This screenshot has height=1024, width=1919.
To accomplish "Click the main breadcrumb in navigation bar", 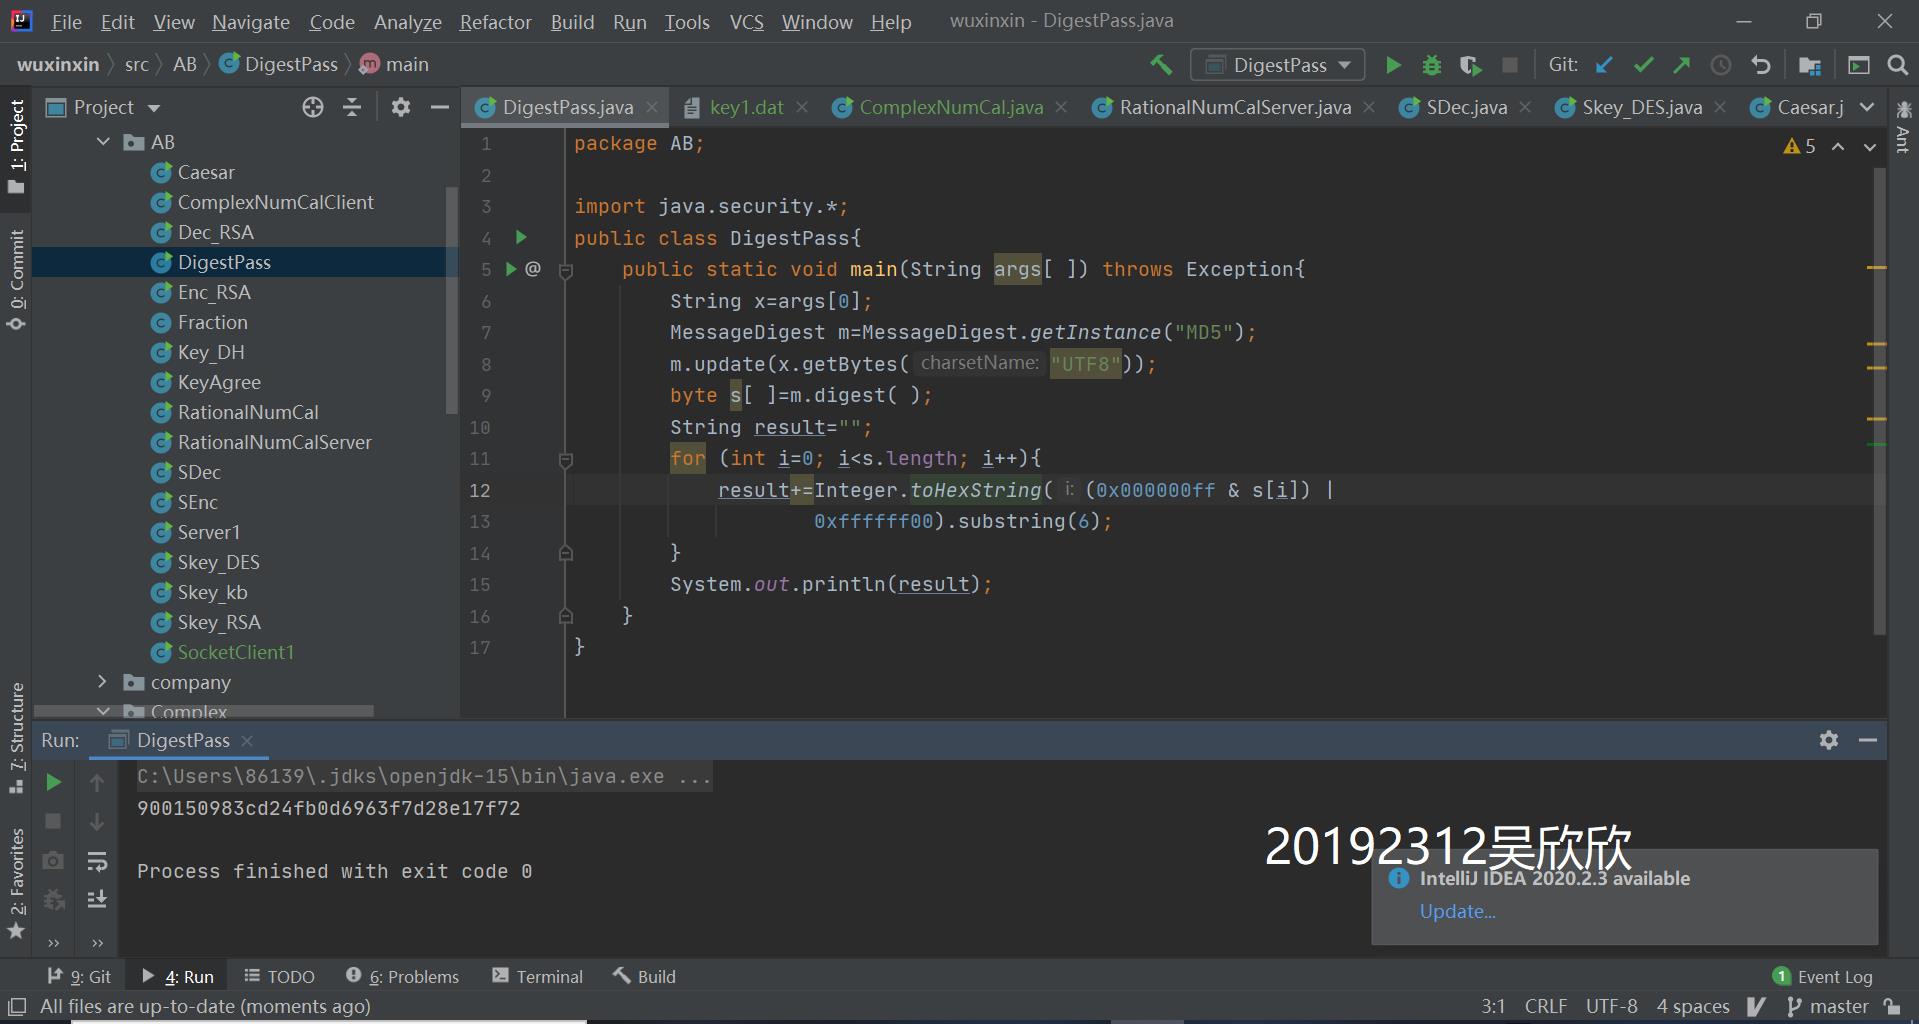I will click(x=395, y=64).
